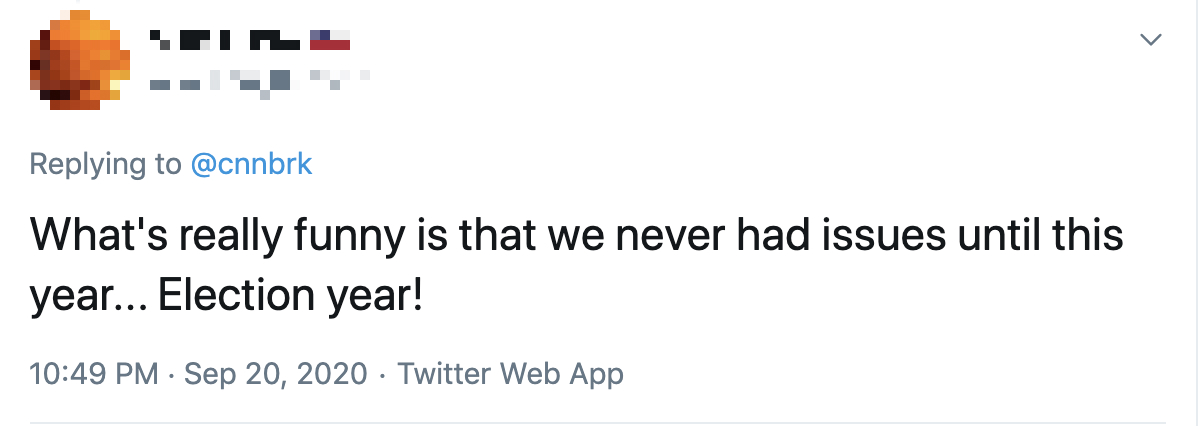The width and height of the screenshot is (1200, 426).
Task: Open the tweet options chevron menu
Action: coord(1152,40)
